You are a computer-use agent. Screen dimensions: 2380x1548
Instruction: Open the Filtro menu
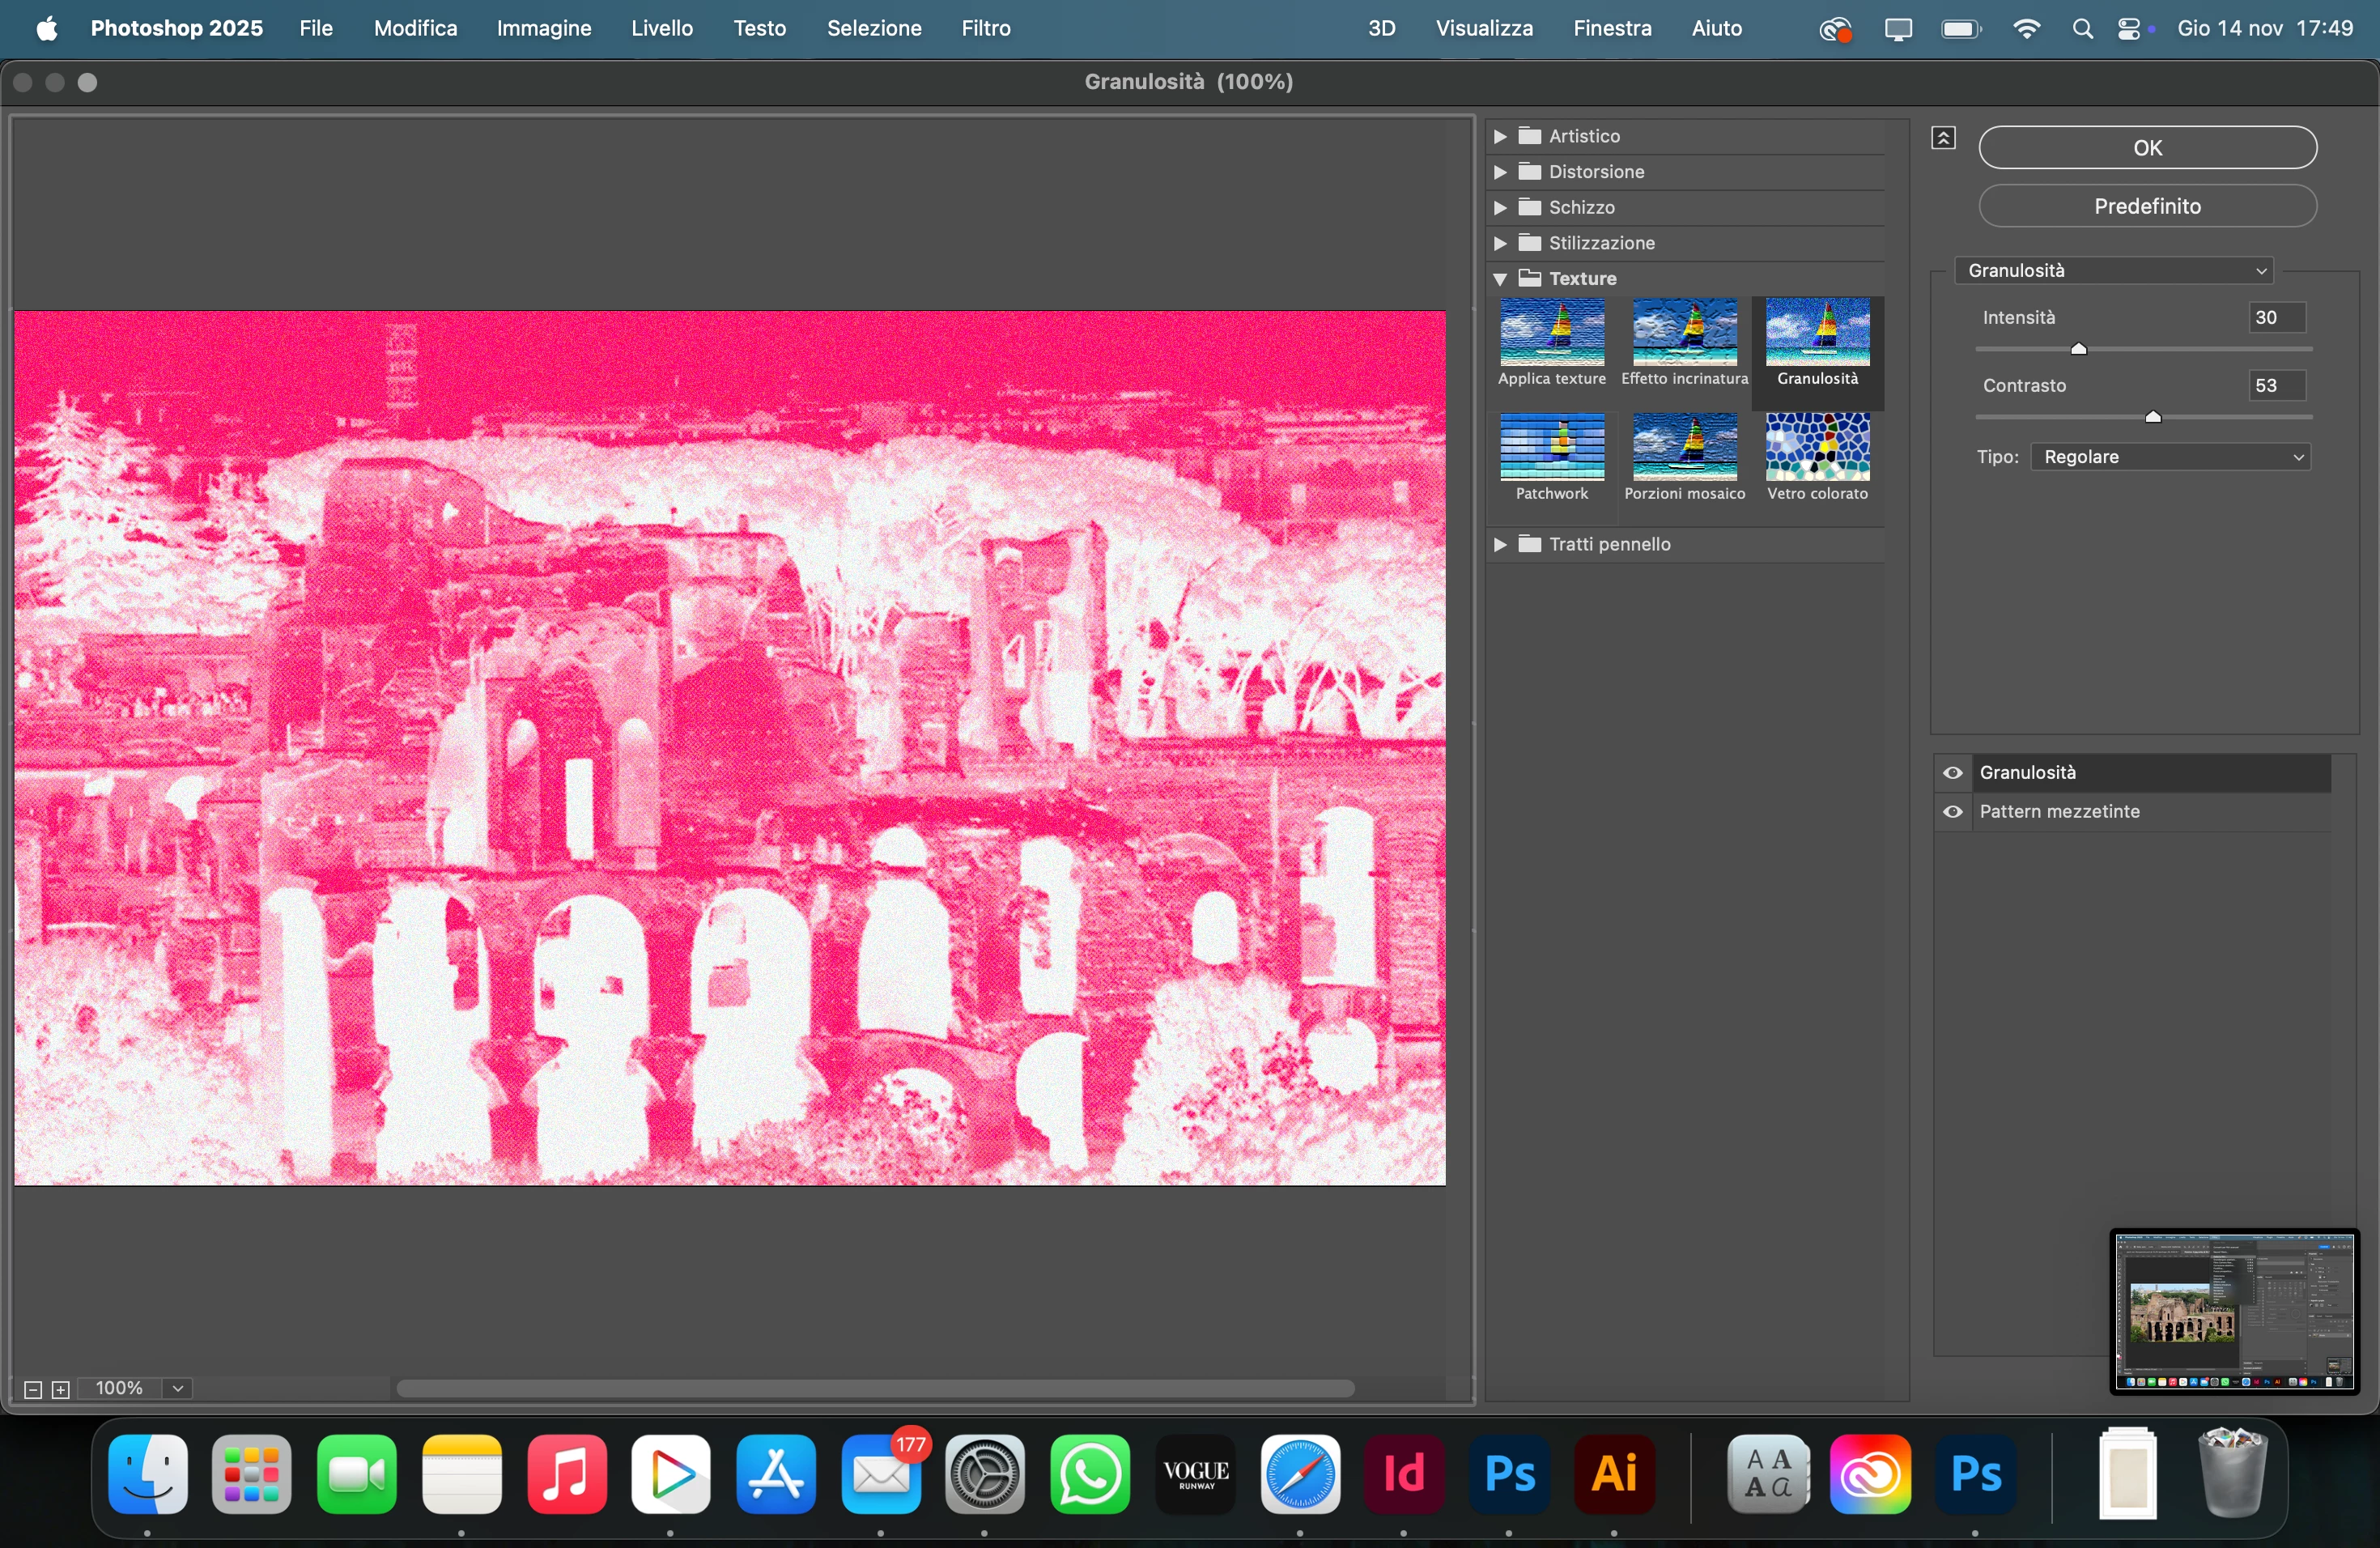pyautogui.click(x=985, y=28)
